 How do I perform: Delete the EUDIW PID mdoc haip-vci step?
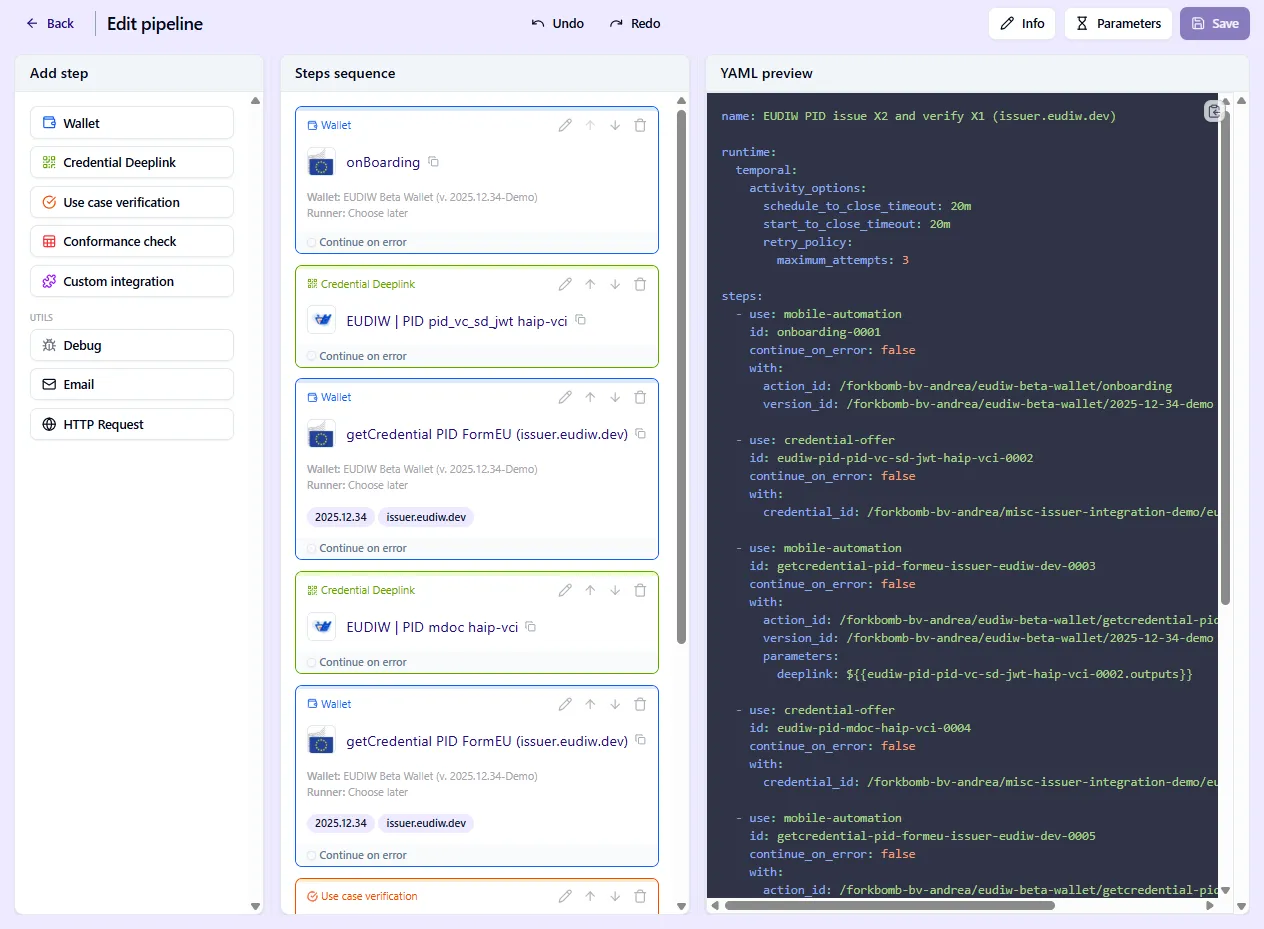point(640,590)
